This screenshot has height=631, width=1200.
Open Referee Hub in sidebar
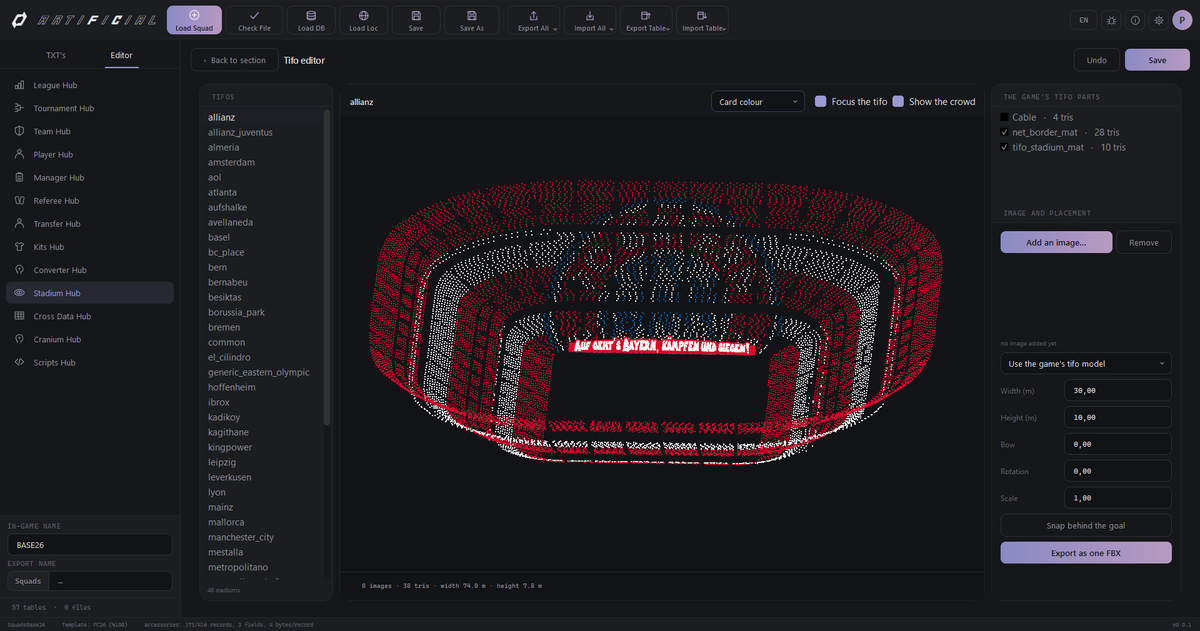click(x=90, y=200)
